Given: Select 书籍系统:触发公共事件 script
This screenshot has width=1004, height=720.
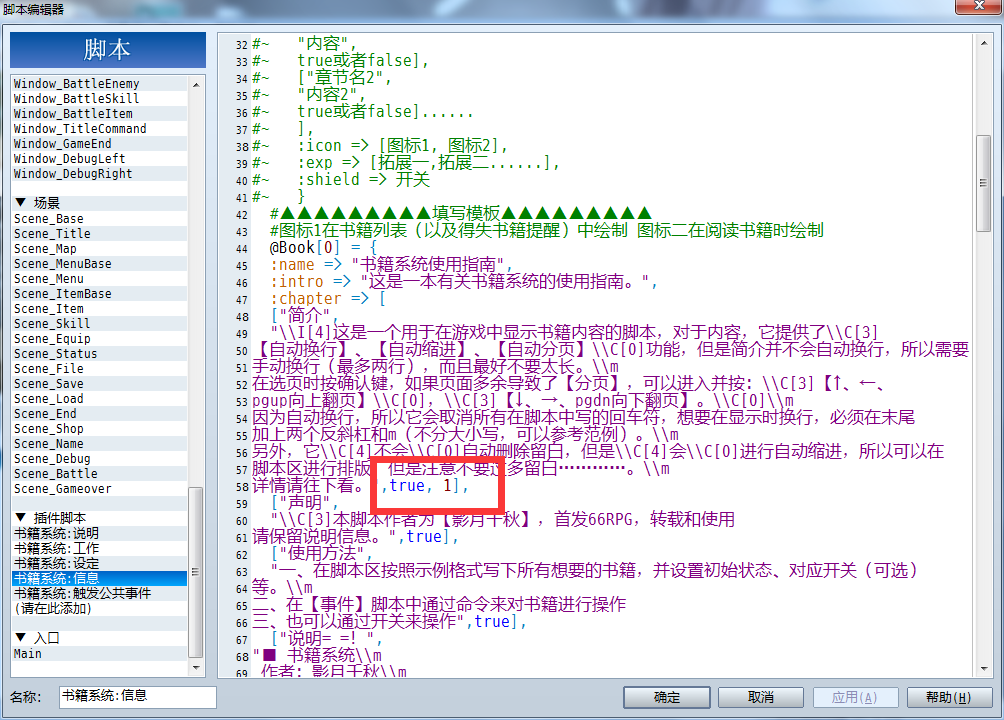Looking at the screenshot, I should (100, 594).
